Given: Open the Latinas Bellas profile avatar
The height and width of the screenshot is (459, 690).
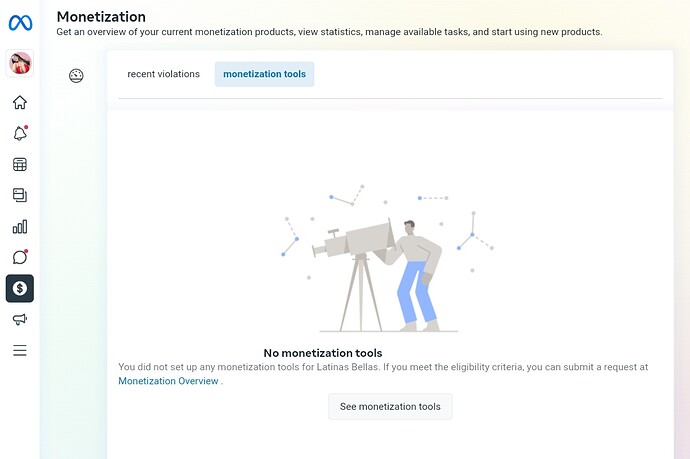Looking at the screenshot, I should [20, 63].
